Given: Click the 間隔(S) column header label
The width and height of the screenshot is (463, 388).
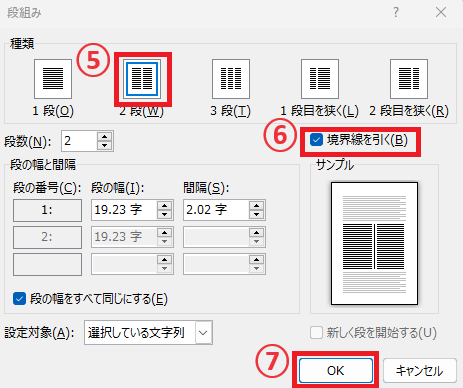Looking at the screenshot, I should tap(206, 188).
